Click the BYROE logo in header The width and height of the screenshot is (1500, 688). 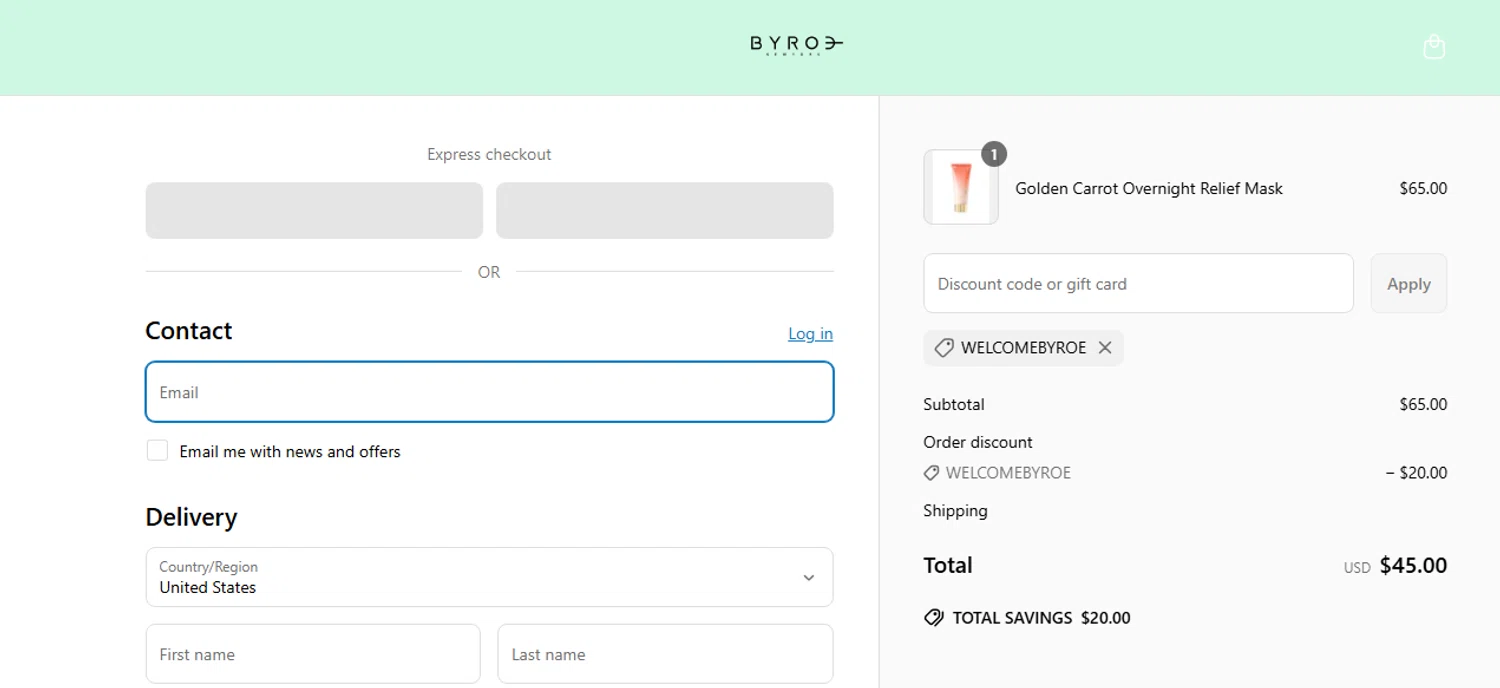pos(796,44)
